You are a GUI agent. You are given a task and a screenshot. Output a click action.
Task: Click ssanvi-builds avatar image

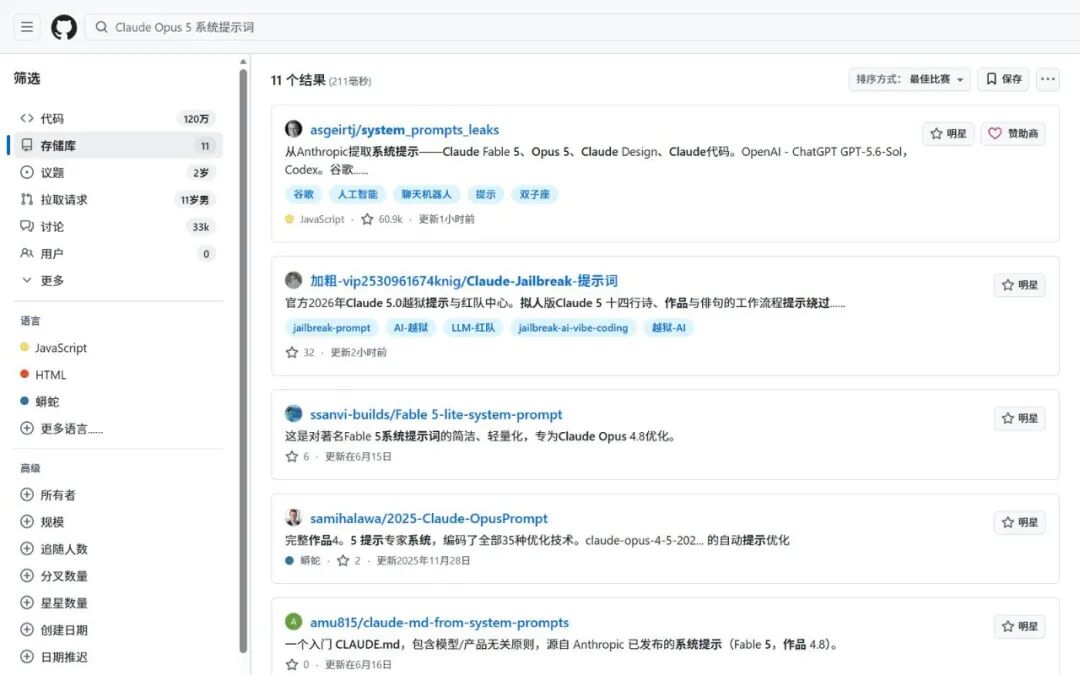pos(293,413)
